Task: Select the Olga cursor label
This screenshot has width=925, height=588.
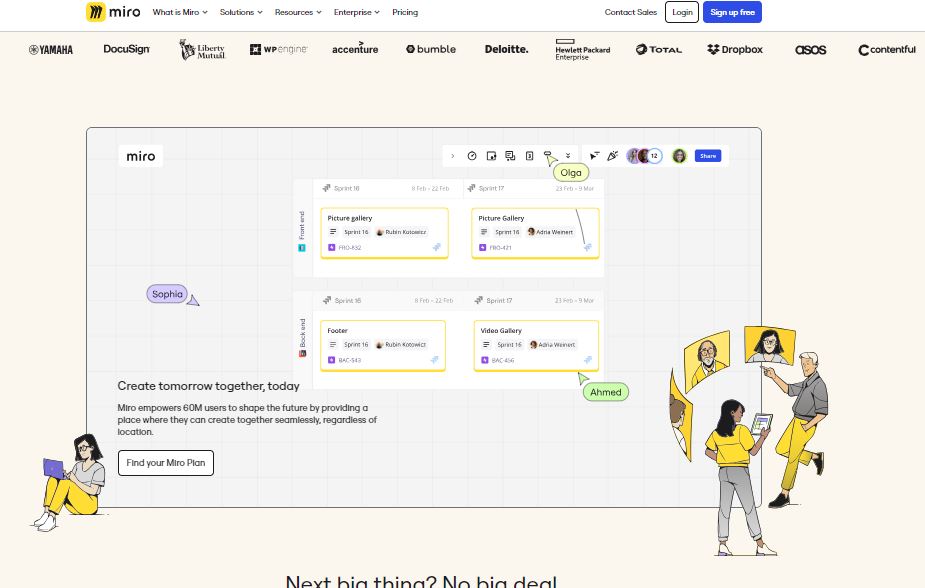Action: 571,173
